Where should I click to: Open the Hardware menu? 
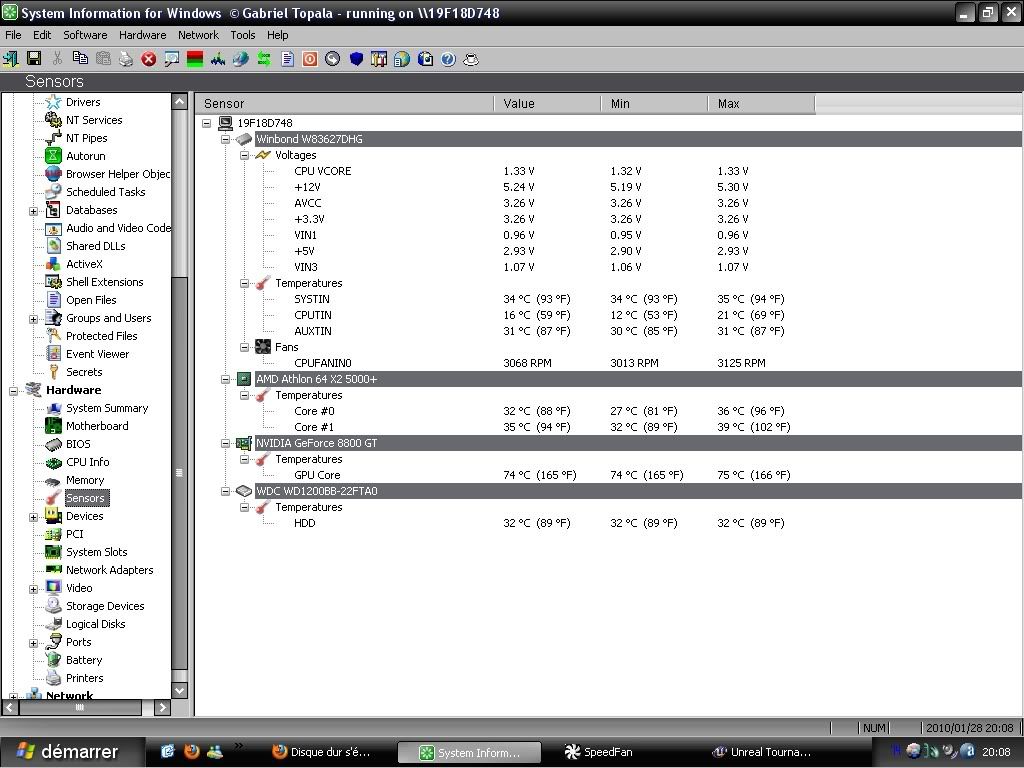coord(142,35)
